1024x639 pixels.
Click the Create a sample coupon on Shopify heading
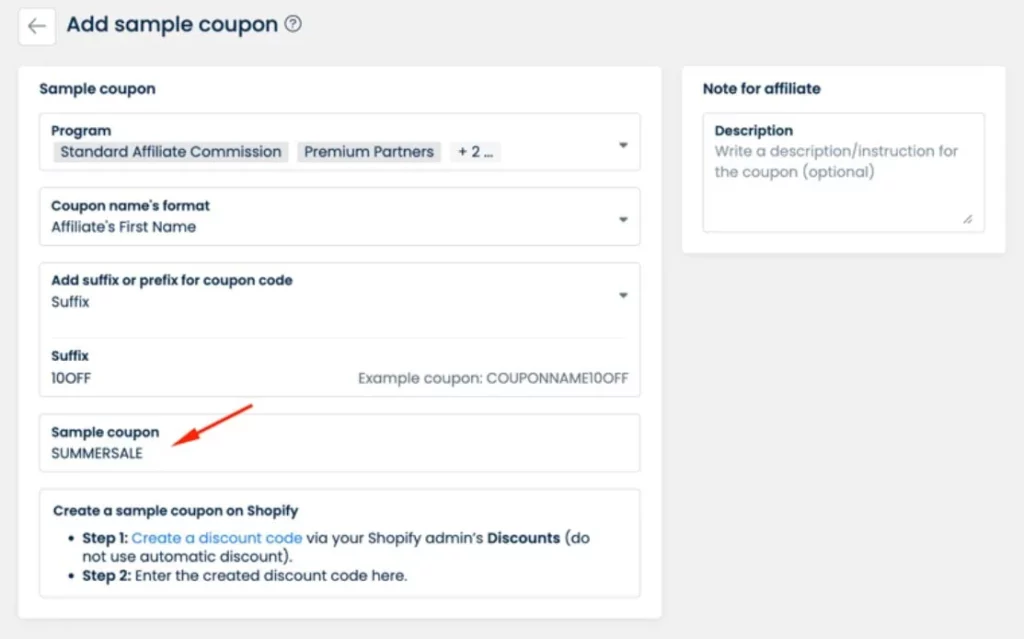(x=176, y=510)
